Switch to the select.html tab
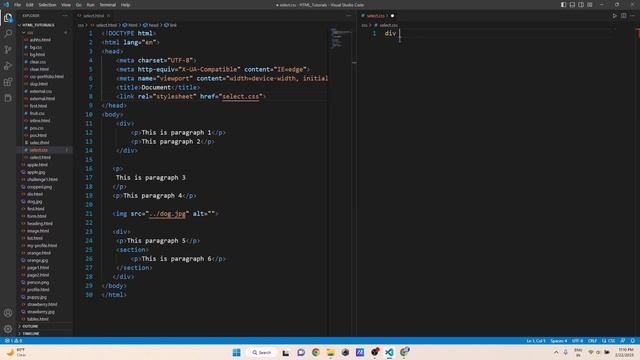Image resolution: width=640 pixels, height=360 pixels. click(93, 16)
